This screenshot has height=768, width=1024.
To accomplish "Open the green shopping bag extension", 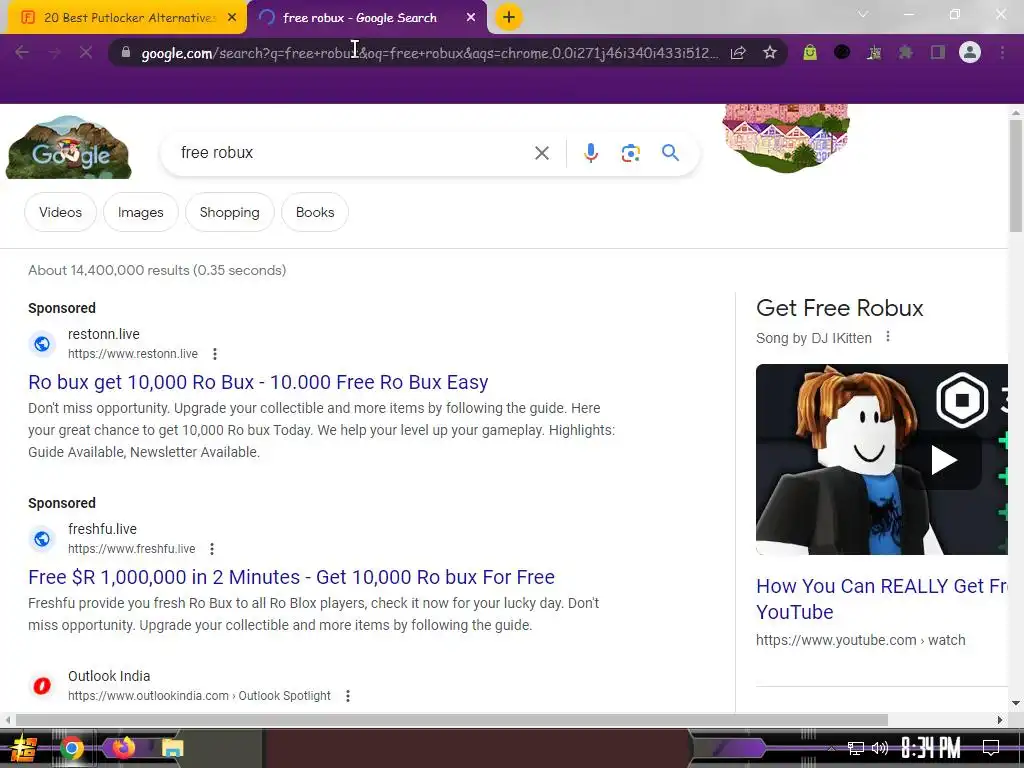I will point(810,52).
